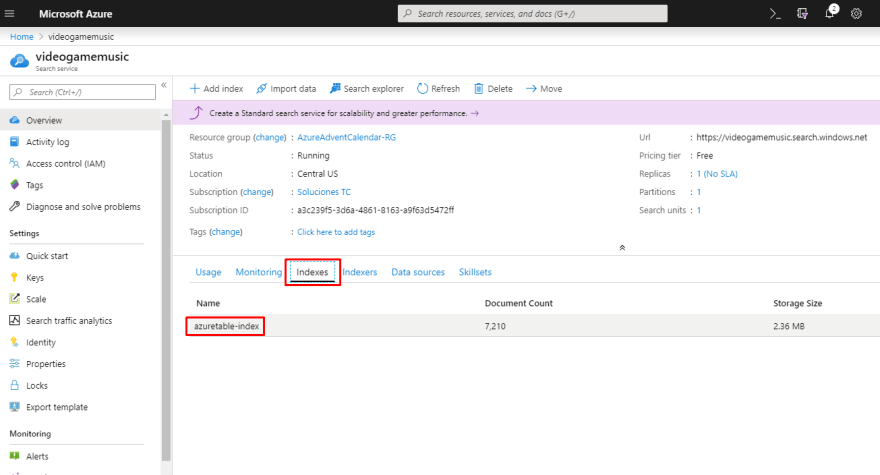880x475 pixels.
Task: Click the Activity log icon
Action: click(x=15, y=141)
